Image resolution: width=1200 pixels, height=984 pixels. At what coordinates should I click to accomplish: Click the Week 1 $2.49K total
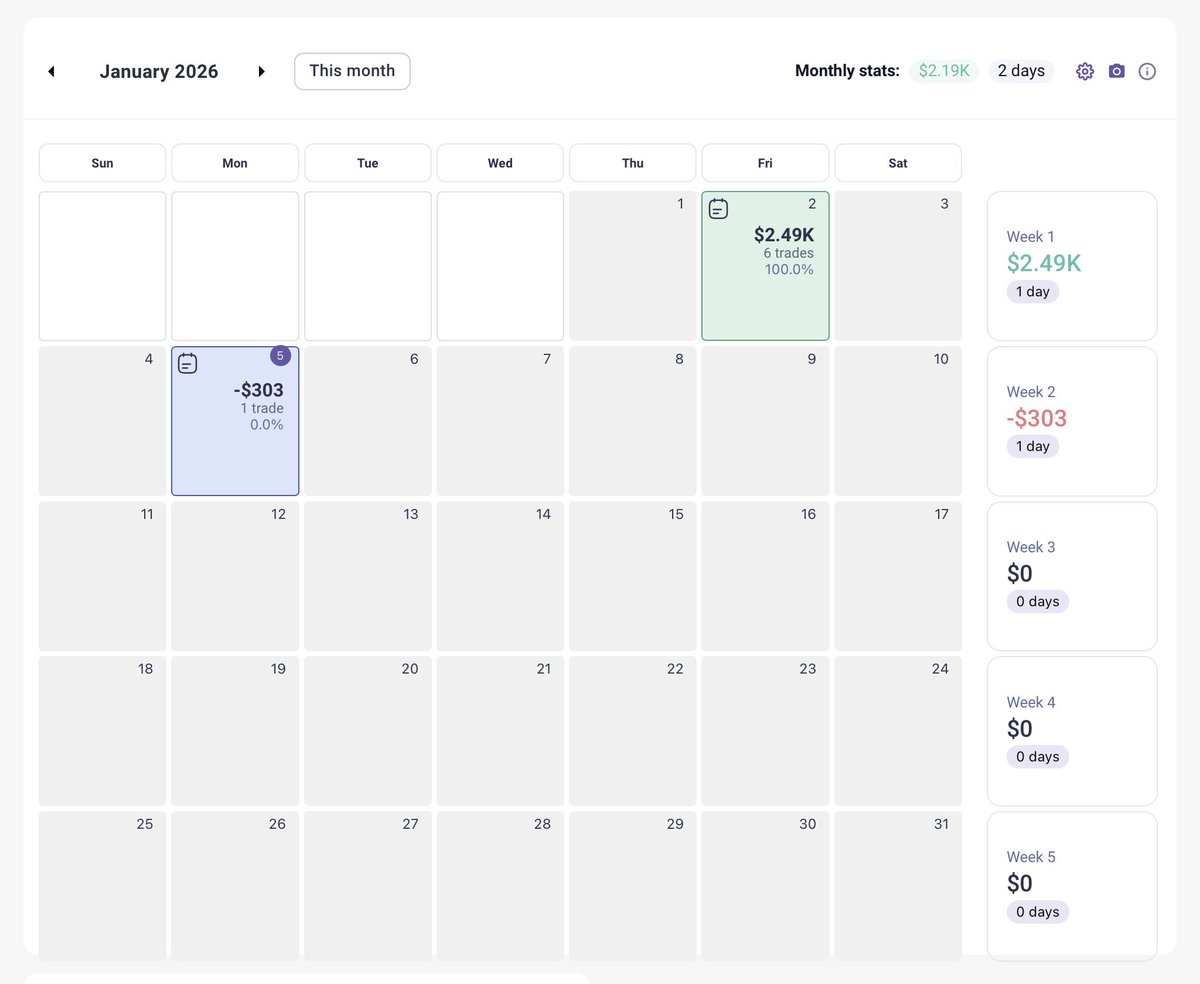pos(1044,263)
